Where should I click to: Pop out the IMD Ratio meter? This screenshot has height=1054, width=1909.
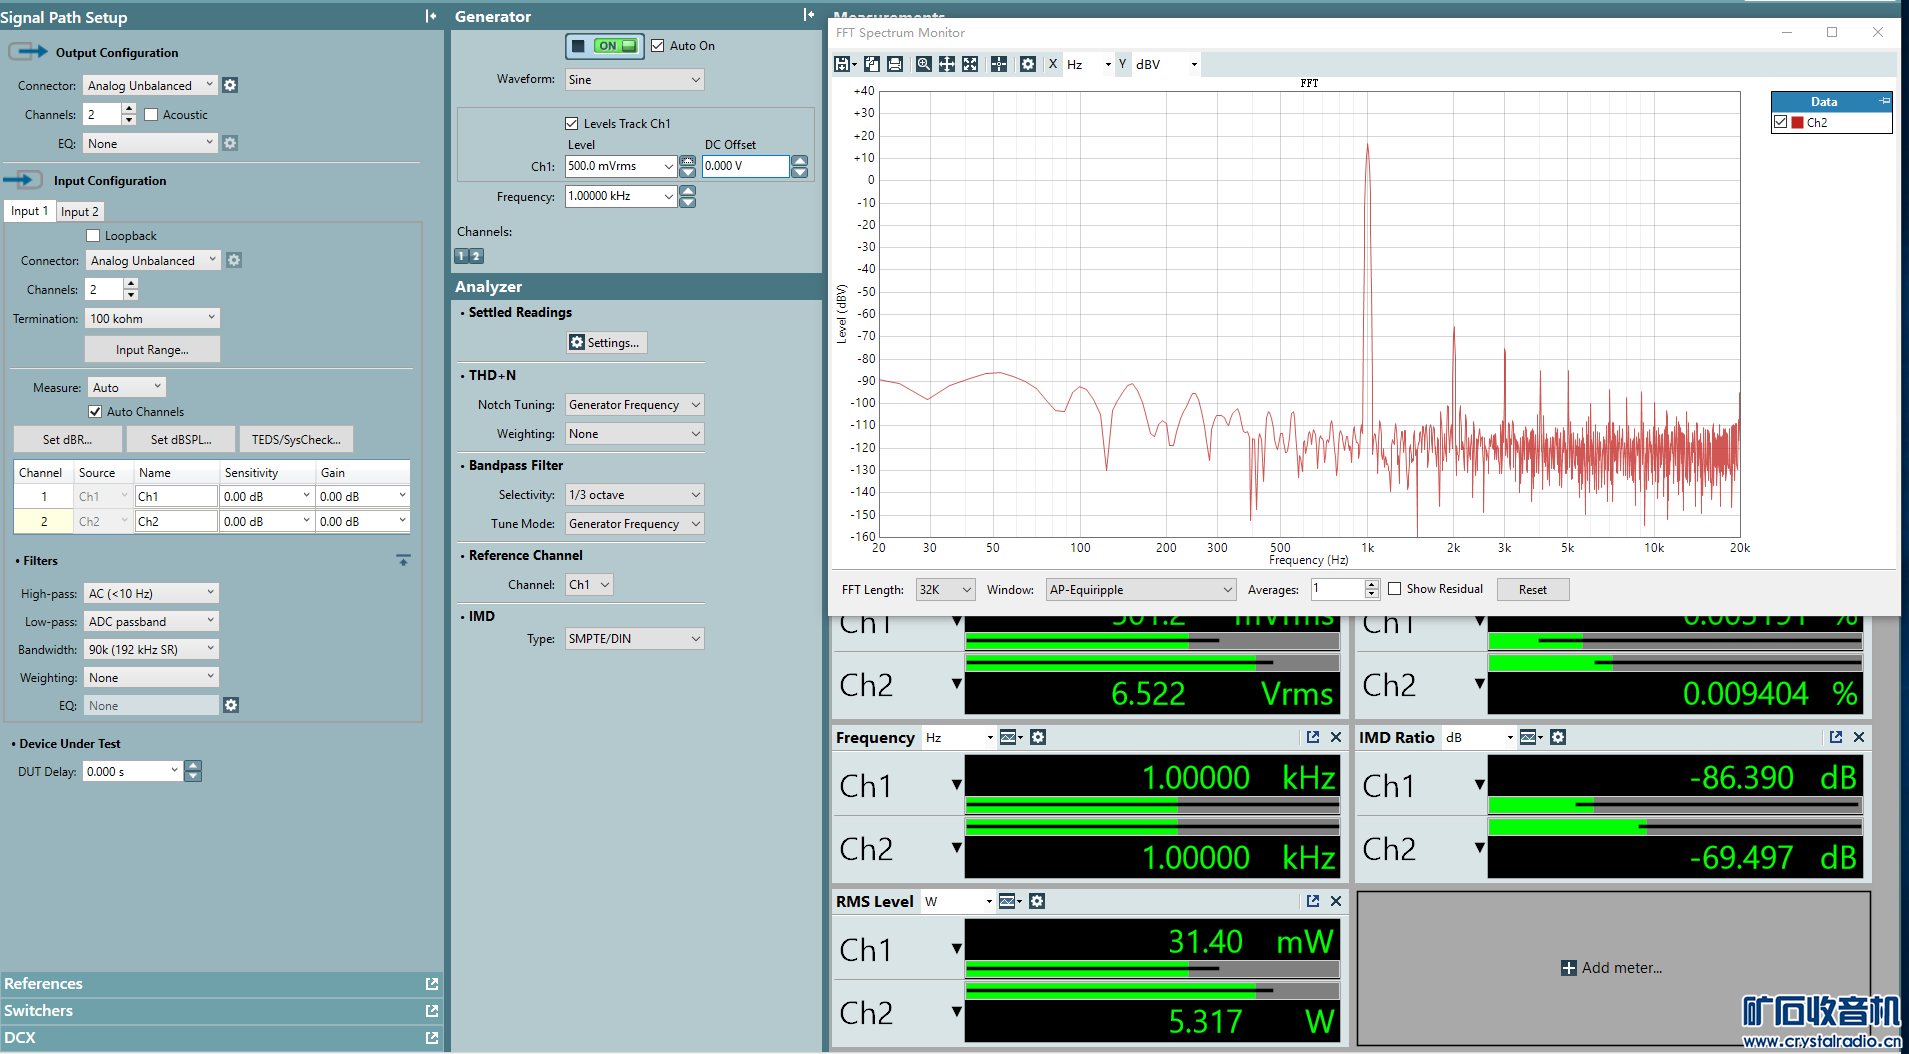(1836, 737)
